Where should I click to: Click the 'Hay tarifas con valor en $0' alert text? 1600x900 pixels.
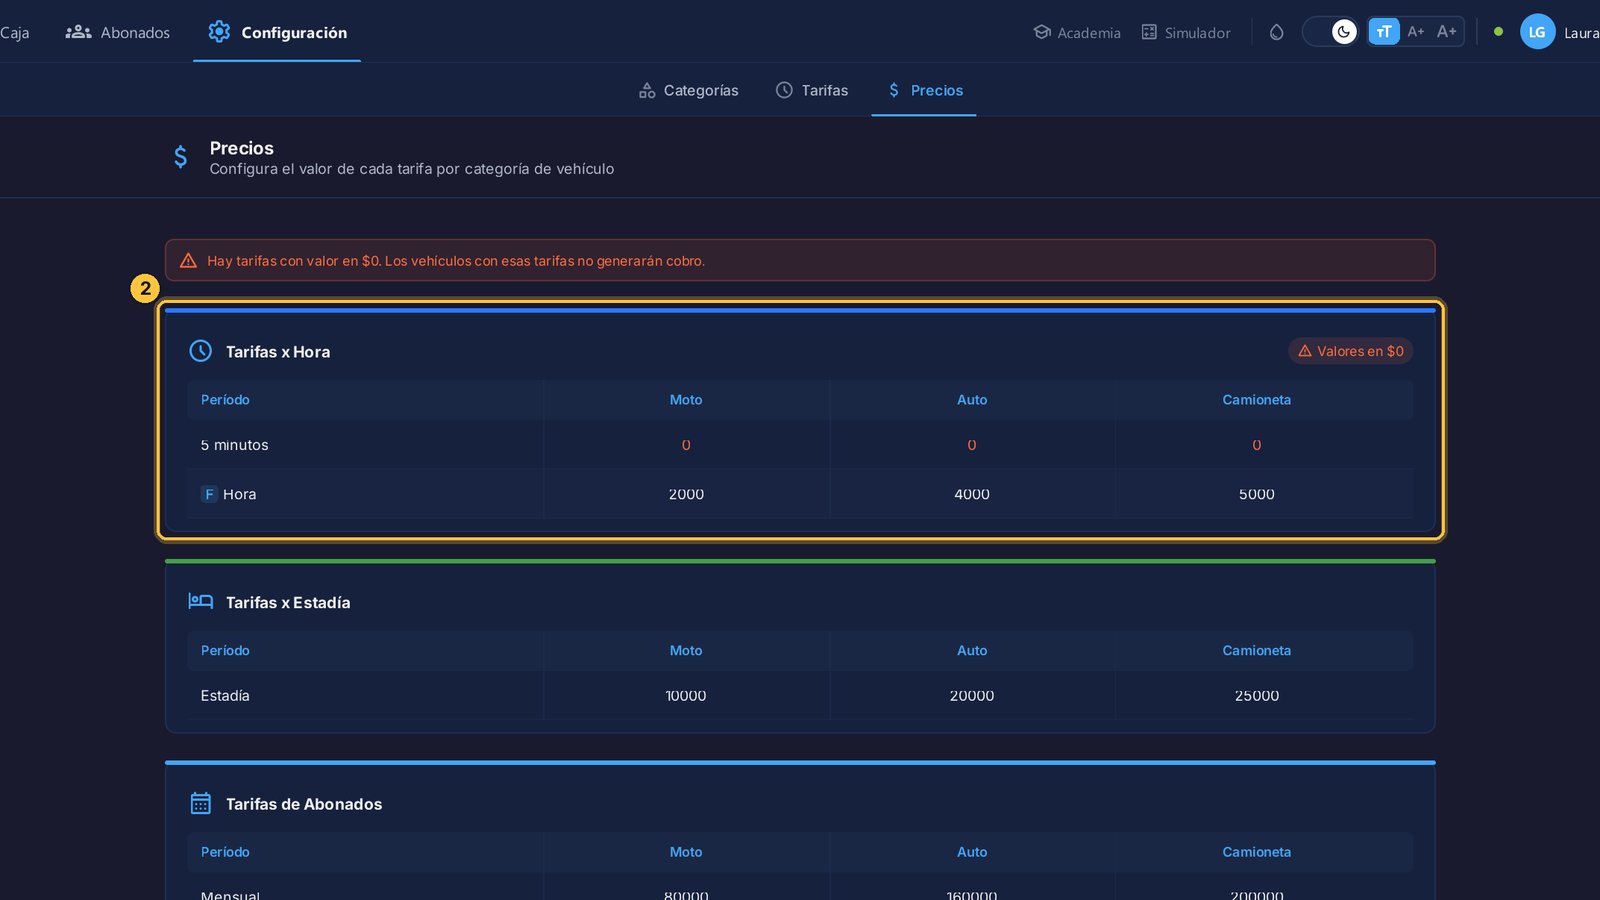click(x=456, y=261)
